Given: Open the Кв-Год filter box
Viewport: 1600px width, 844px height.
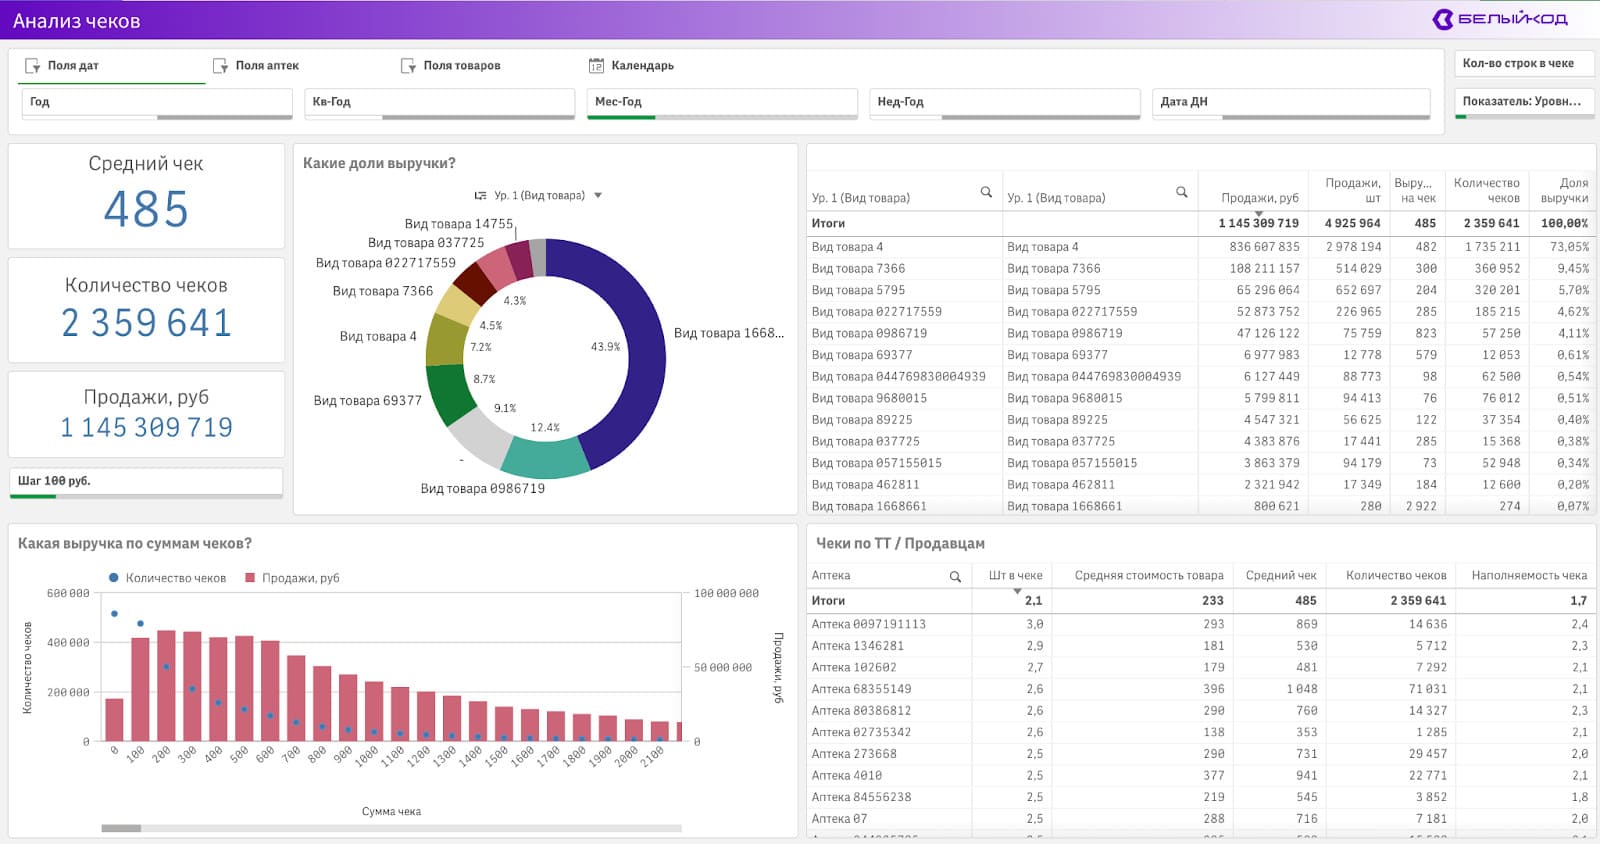Looking at the screenshot, I should click(440, 102).
